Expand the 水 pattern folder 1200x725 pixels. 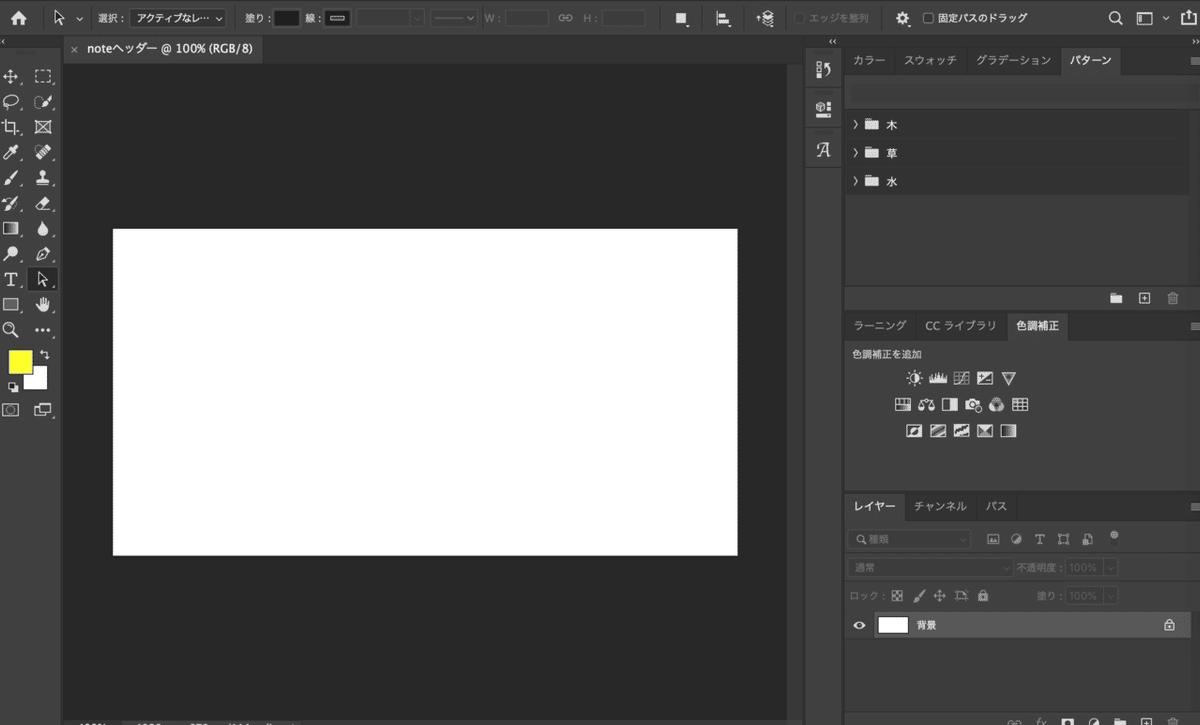[856, 181]
